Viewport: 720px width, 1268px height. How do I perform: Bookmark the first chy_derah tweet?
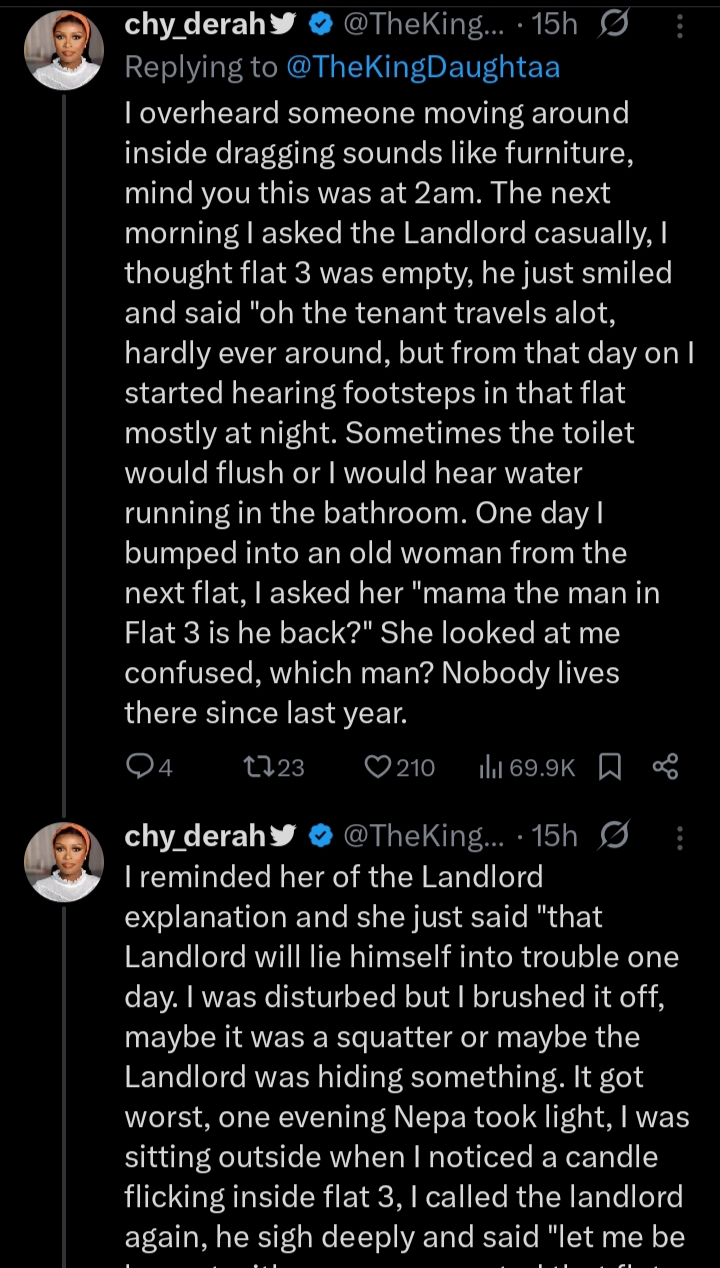coord(609,767)
